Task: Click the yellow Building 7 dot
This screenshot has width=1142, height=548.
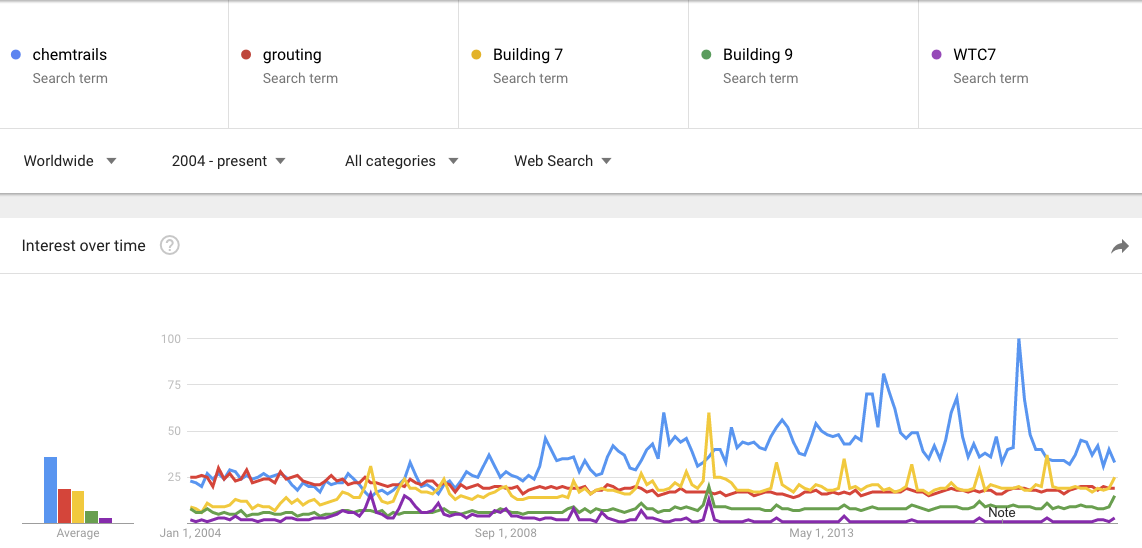Action: 476,55
